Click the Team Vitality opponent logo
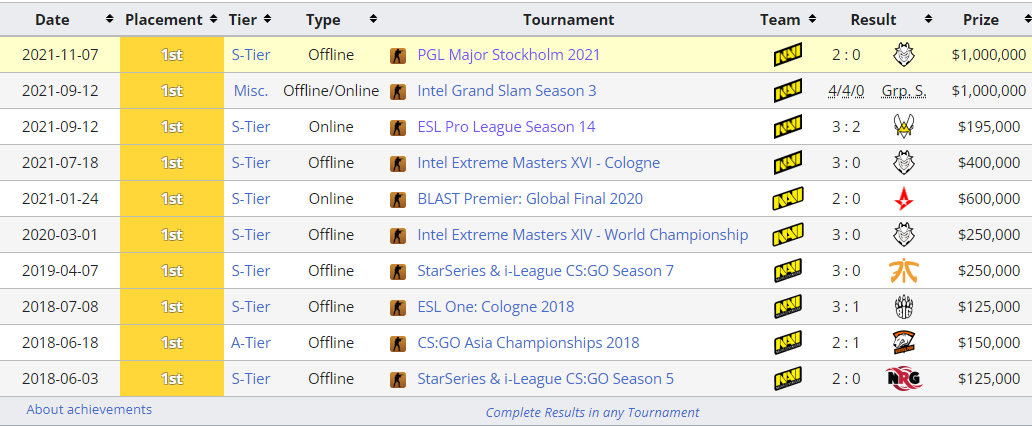The height and width of the screenshot is (426, 1032). pyautogui.click(x=904, y=127)
